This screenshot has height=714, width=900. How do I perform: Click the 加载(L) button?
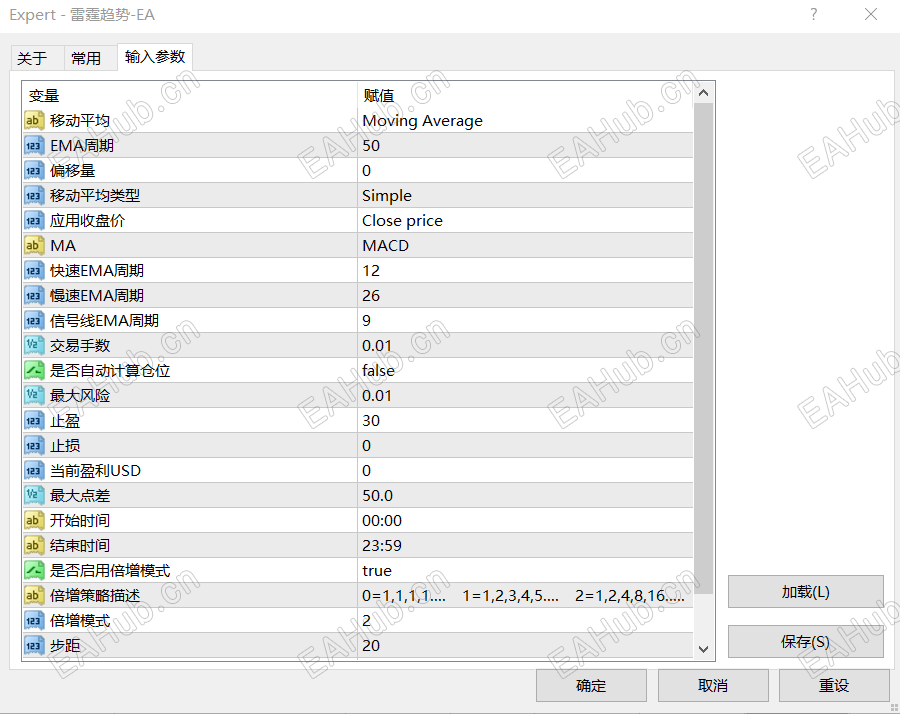(x=805, y=592)
